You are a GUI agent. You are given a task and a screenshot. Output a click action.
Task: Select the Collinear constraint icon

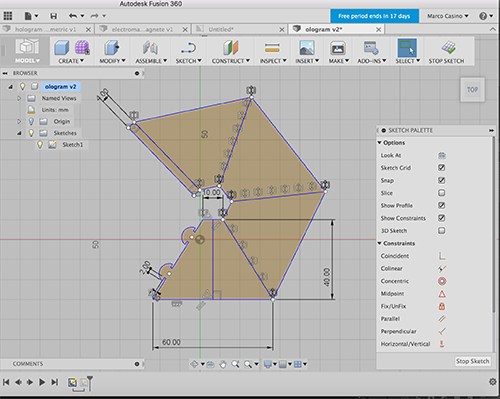pyautogui.click(x=442, y=268)
